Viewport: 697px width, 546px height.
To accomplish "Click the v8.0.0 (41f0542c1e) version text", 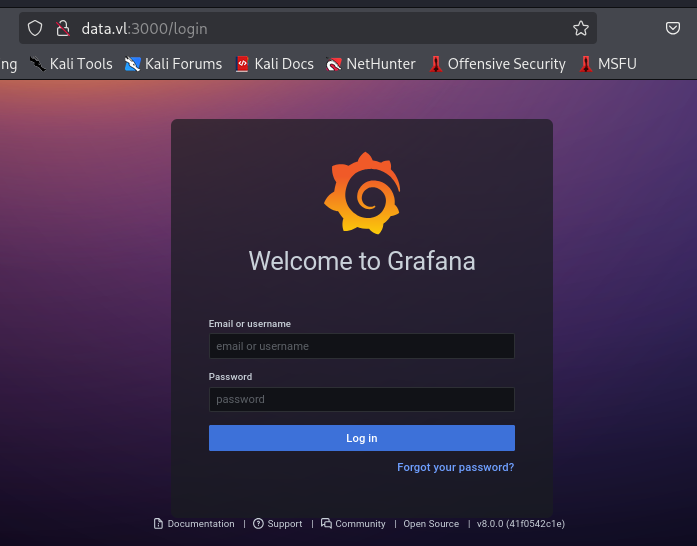I will (x=521, y=524).
